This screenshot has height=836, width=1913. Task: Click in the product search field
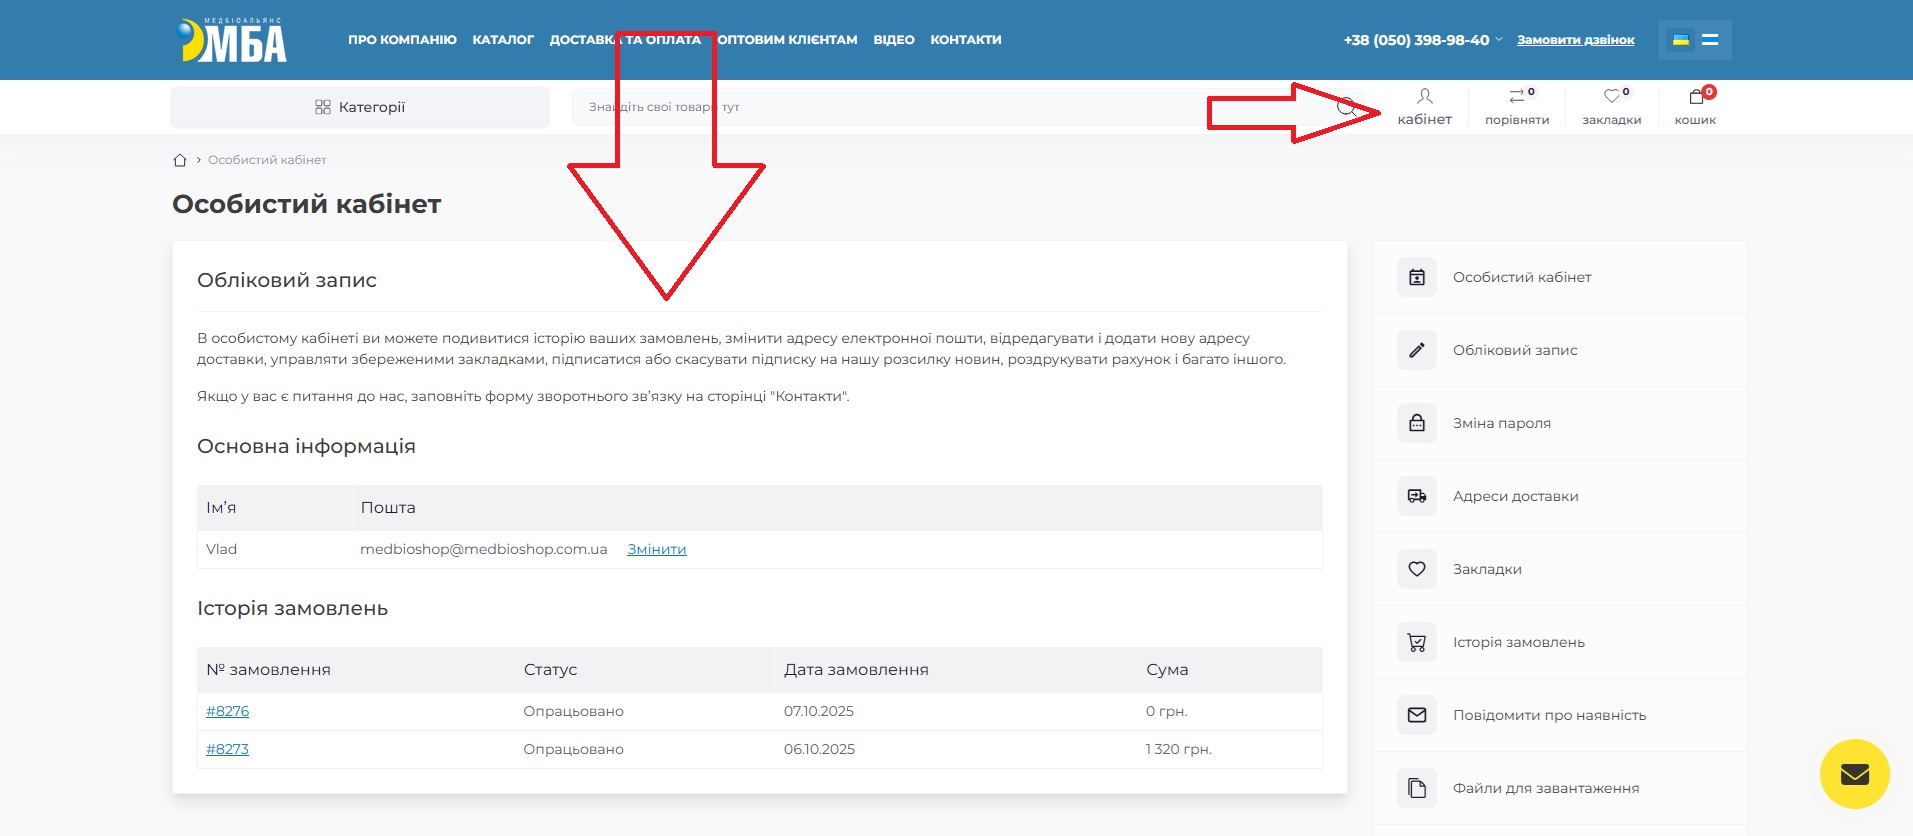900,107
